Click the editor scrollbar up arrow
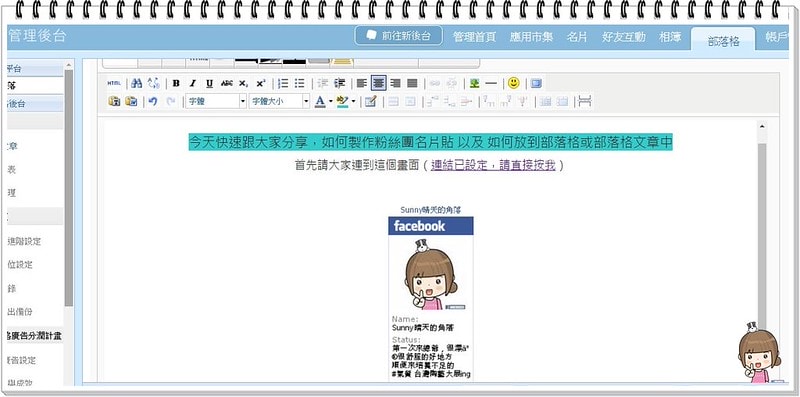 tap(762, 126)
